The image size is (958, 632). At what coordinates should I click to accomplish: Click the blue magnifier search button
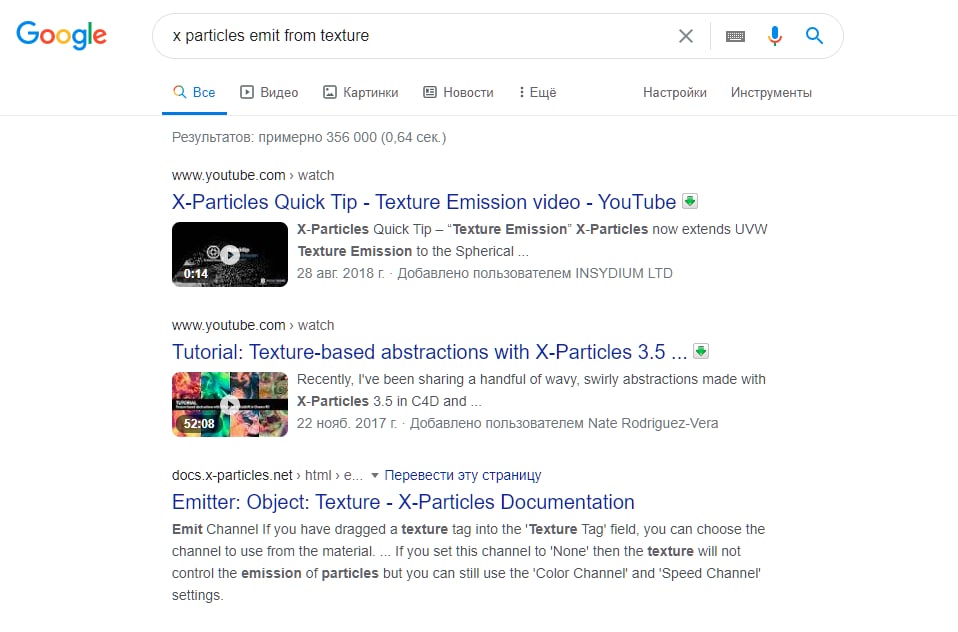coord(814,35)
